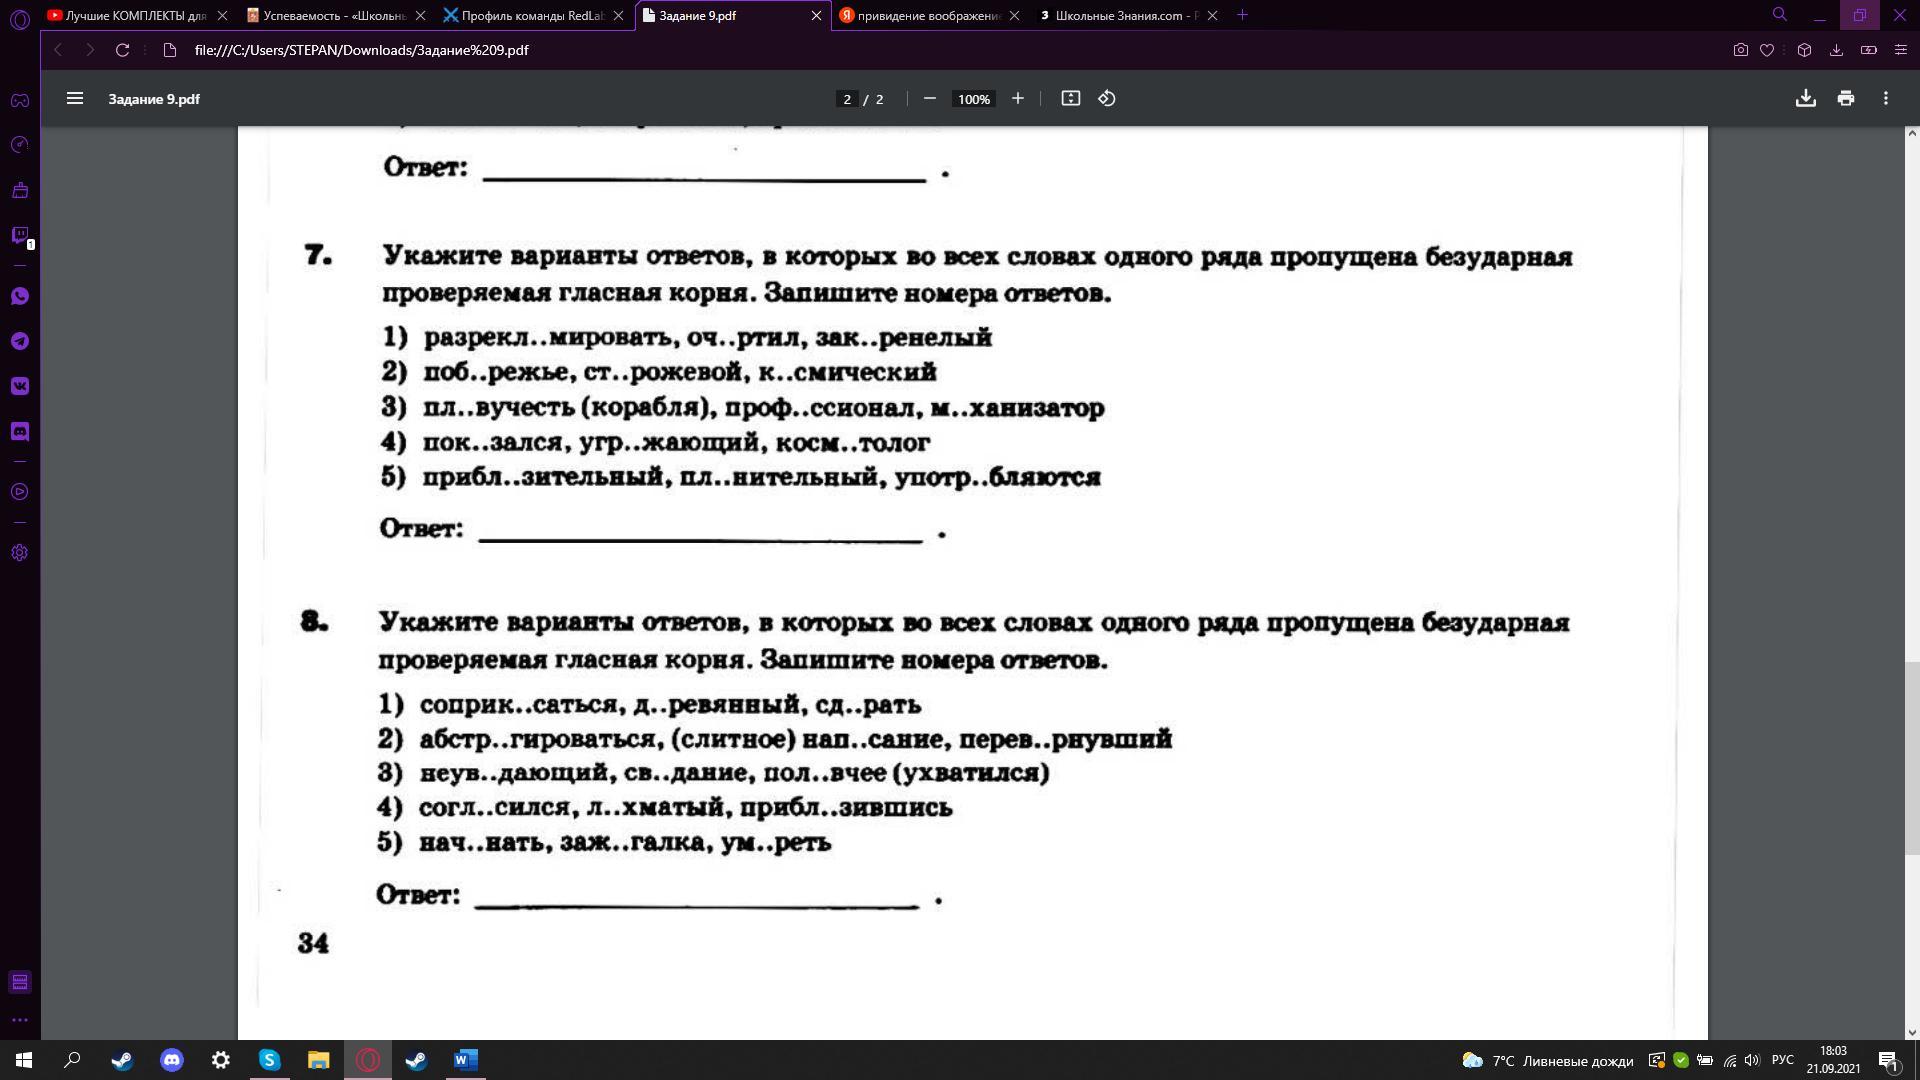
Task: Open GX Control speedometer sidebar icon
Action: point(19,145)
